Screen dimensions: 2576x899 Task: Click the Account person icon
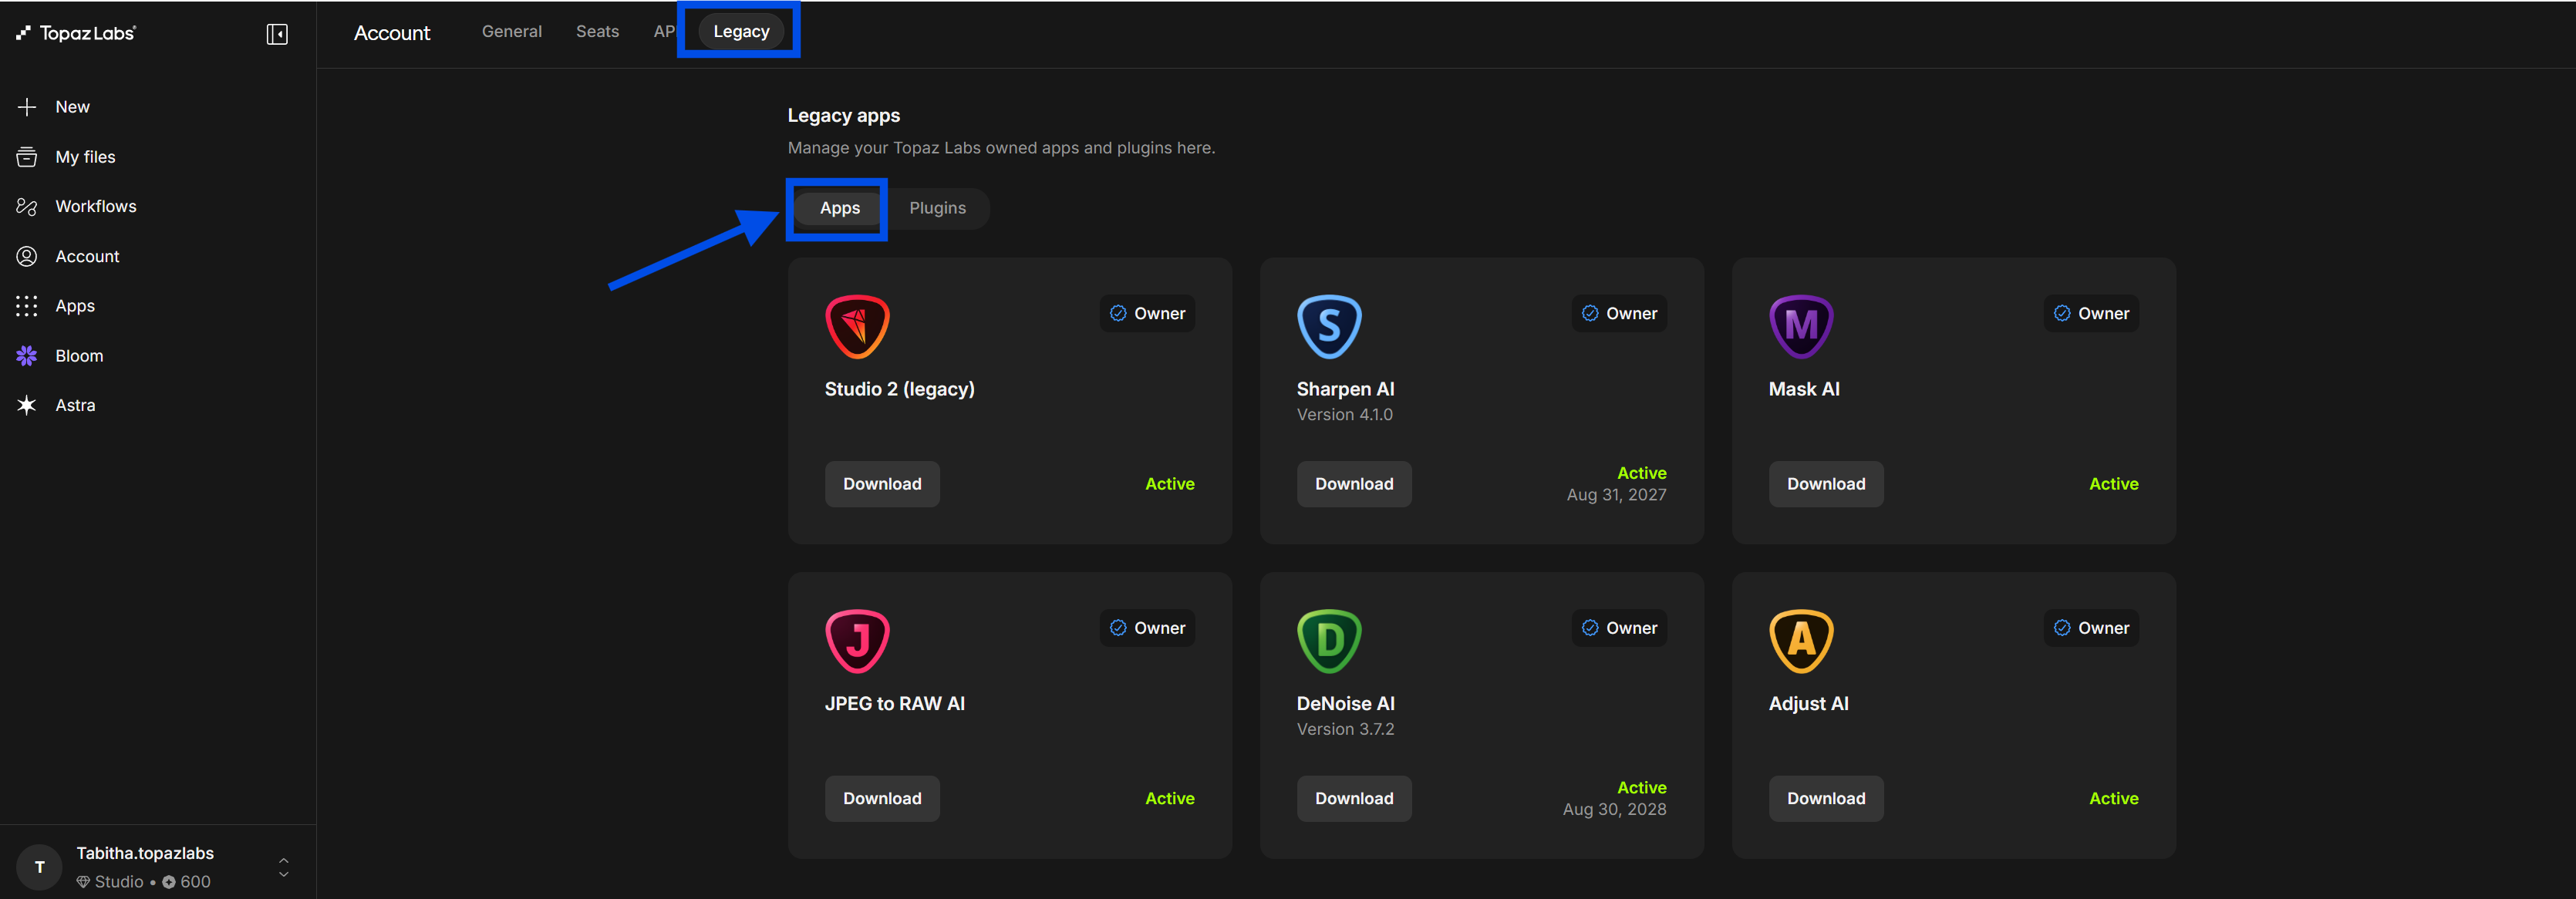[27, 256]
